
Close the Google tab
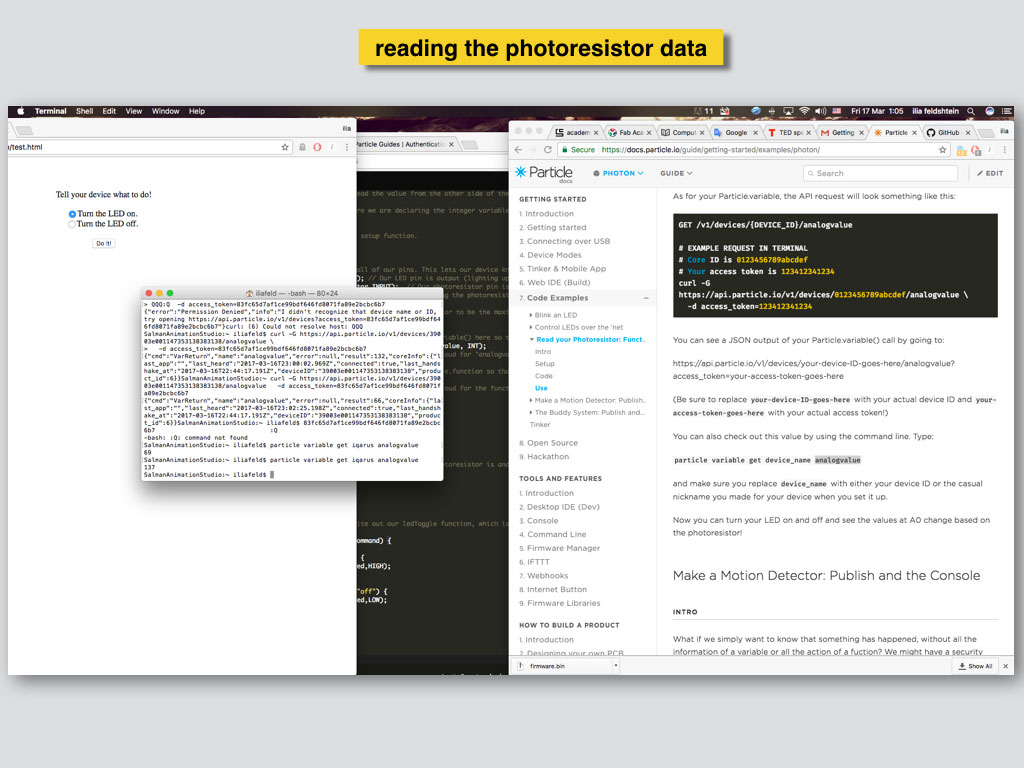point(756,133)
